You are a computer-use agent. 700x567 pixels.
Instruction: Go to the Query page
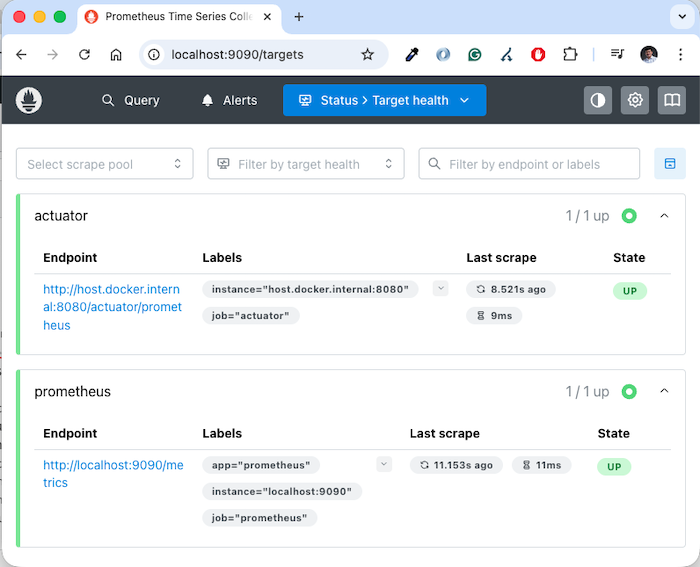130,100
